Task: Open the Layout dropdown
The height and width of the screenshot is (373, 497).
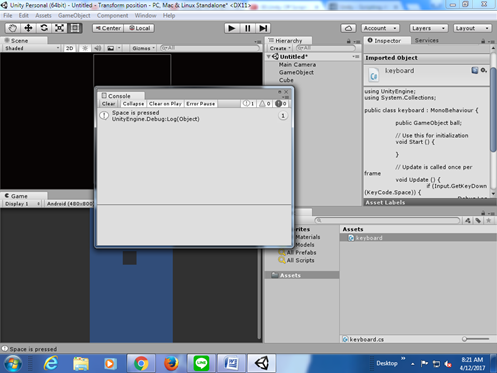Action: [472, 28]
